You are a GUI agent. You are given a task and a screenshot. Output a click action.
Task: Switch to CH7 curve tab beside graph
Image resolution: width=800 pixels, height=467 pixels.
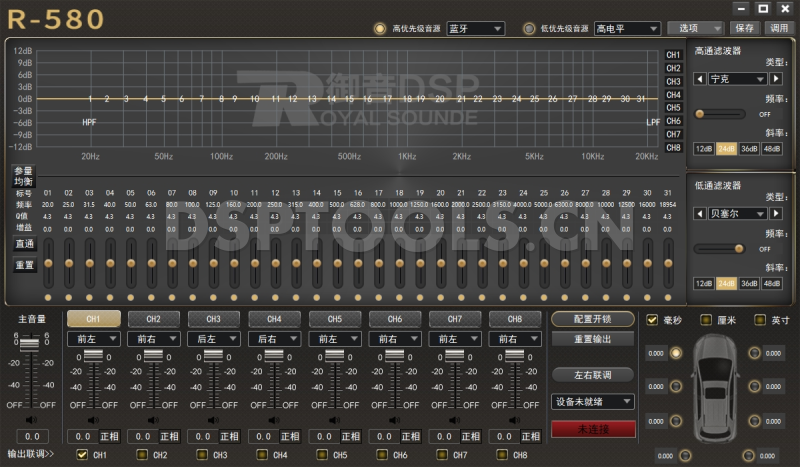click(x=673, y=134)
